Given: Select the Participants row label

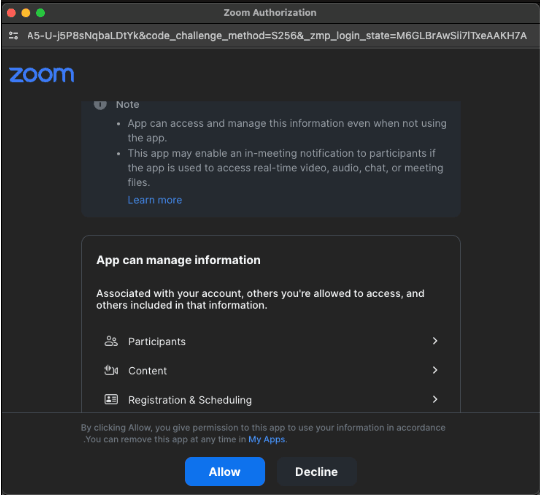Looking at the screenshot, I should pos(157,341).
